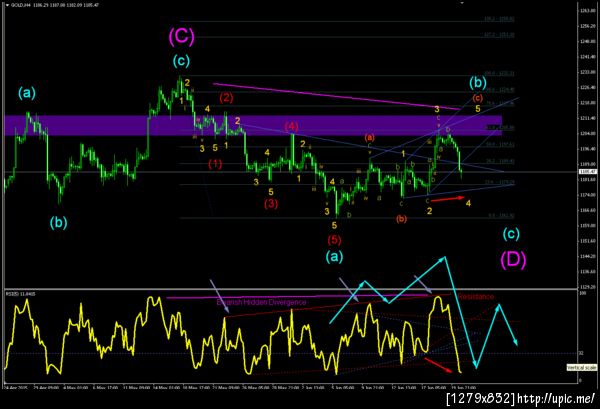Viewport: 600px width, 409px height.
Task: Open the GOLD,H4 chart title dropdown arrow
Action: [x=7, y=5]
